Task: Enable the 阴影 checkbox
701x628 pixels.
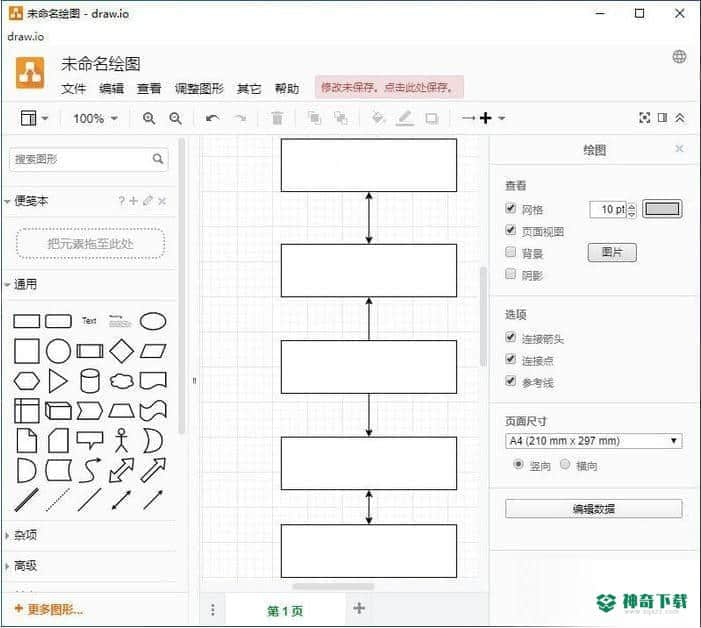Action: (511, 274)
